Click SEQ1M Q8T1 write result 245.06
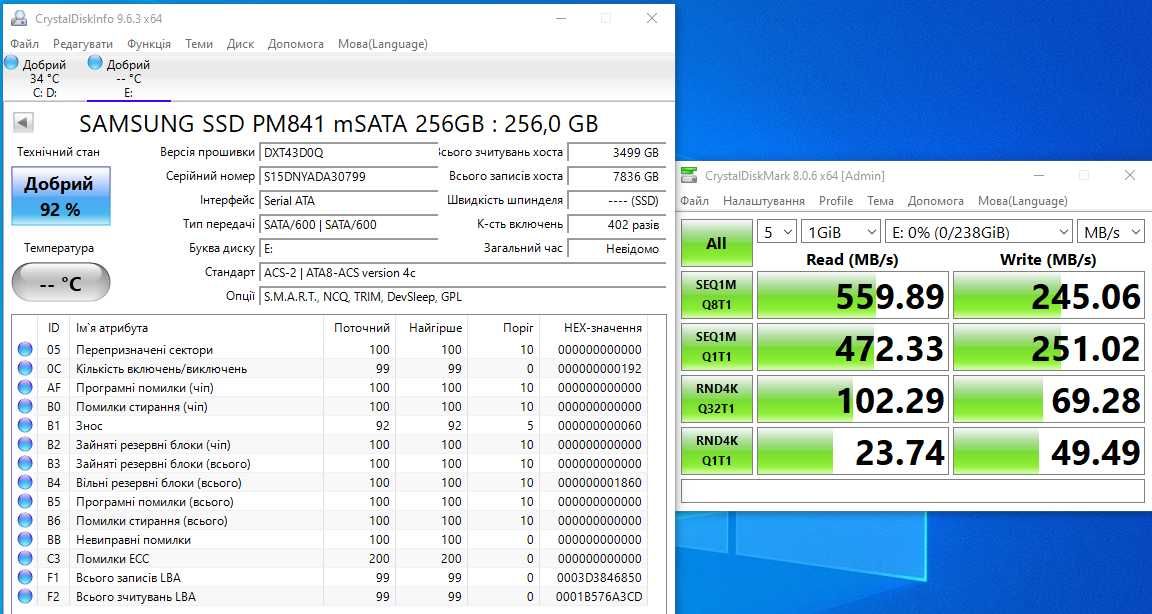 (x=1049, y=295)
